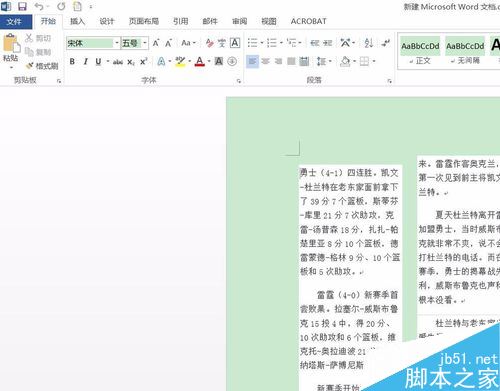This screenshot has height=391, width=500.
Task: Open the 页面布局 (Page Layout) tab
Action: pyautogui.click(x=144, y=21)
